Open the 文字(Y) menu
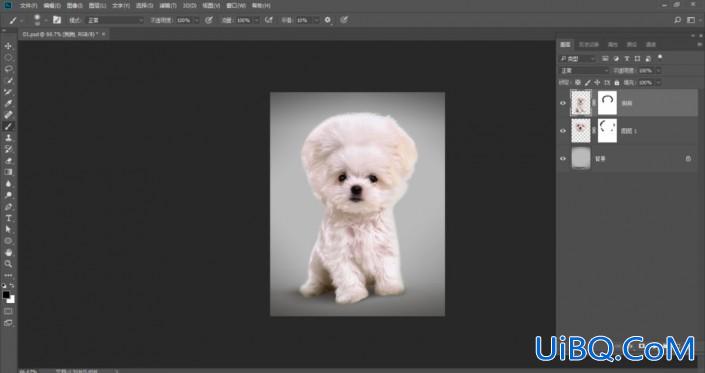The width and height of the screenshot is (705, 373). pos(121,5)
